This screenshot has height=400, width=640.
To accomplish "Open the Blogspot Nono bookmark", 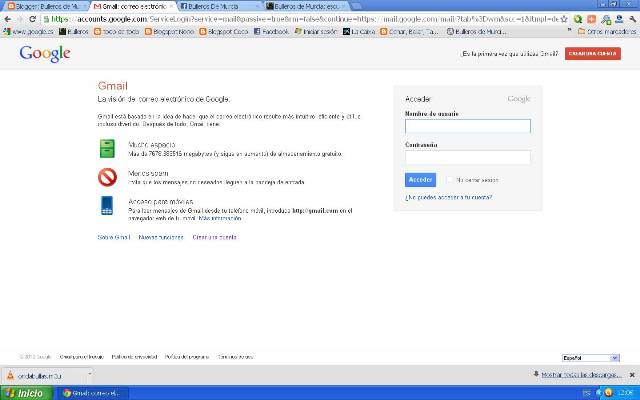I will point(169,31).
